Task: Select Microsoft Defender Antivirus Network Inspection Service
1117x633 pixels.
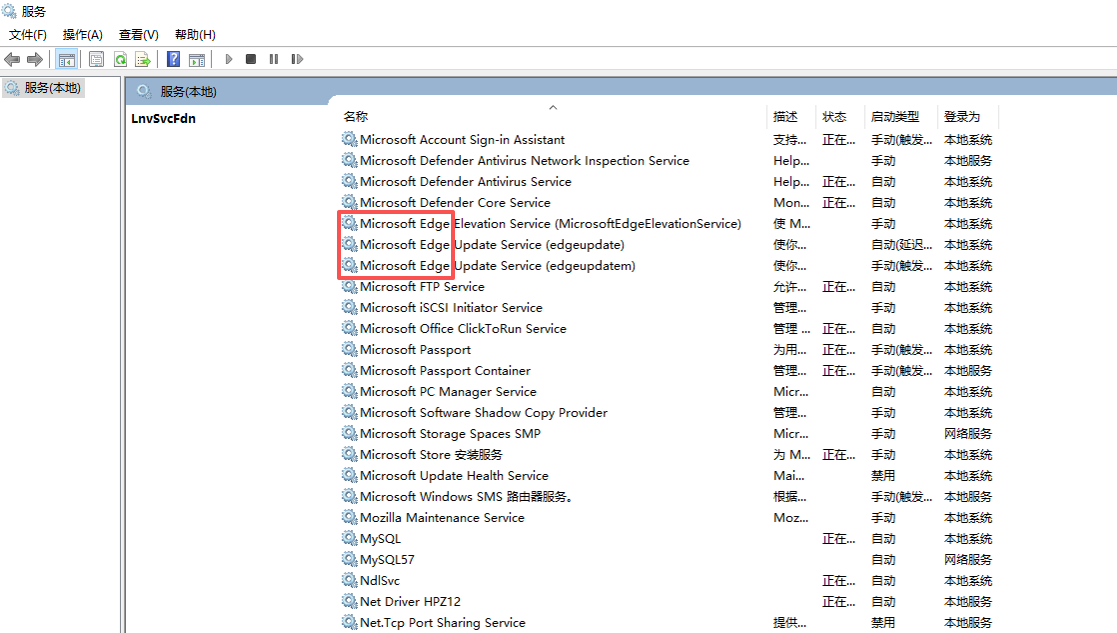Action: pos(524,161)
